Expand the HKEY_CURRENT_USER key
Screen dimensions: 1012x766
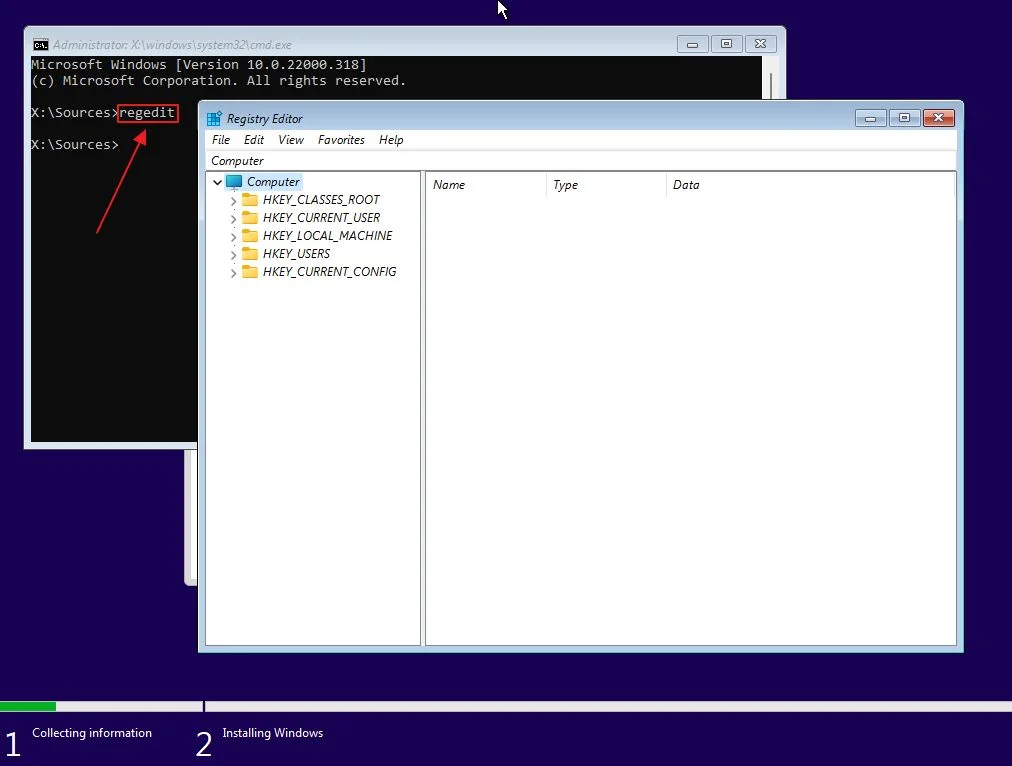click(233, 219)
